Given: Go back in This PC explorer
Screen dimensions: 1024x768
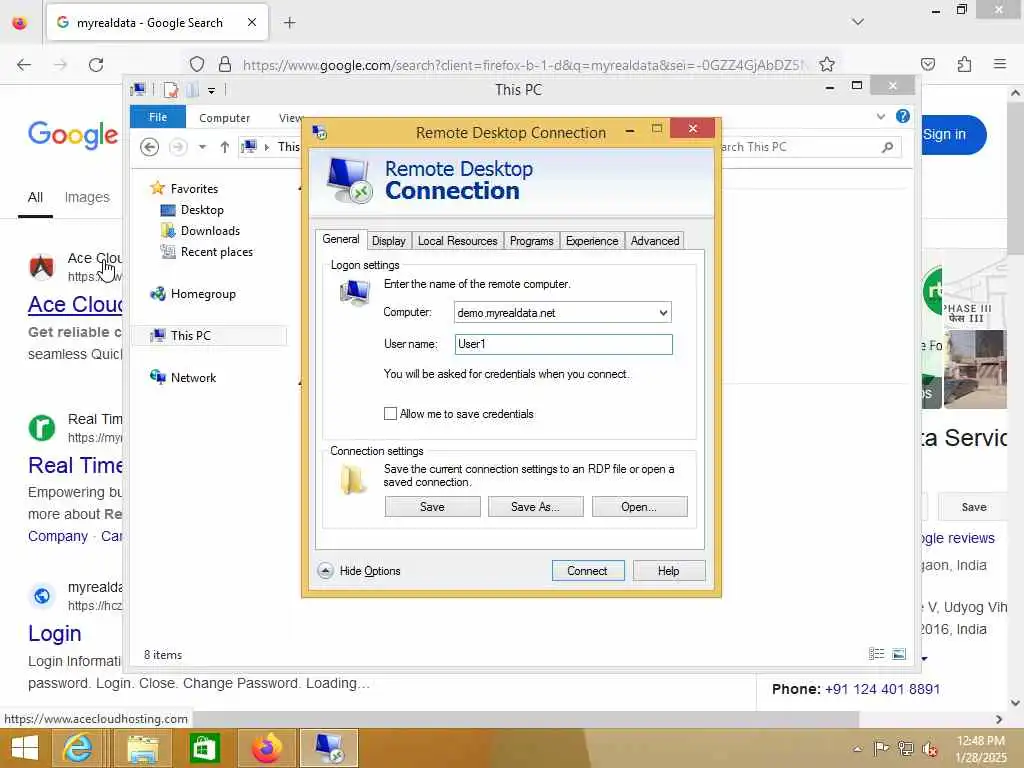Looking at the screenshot, I should (150, 147).
